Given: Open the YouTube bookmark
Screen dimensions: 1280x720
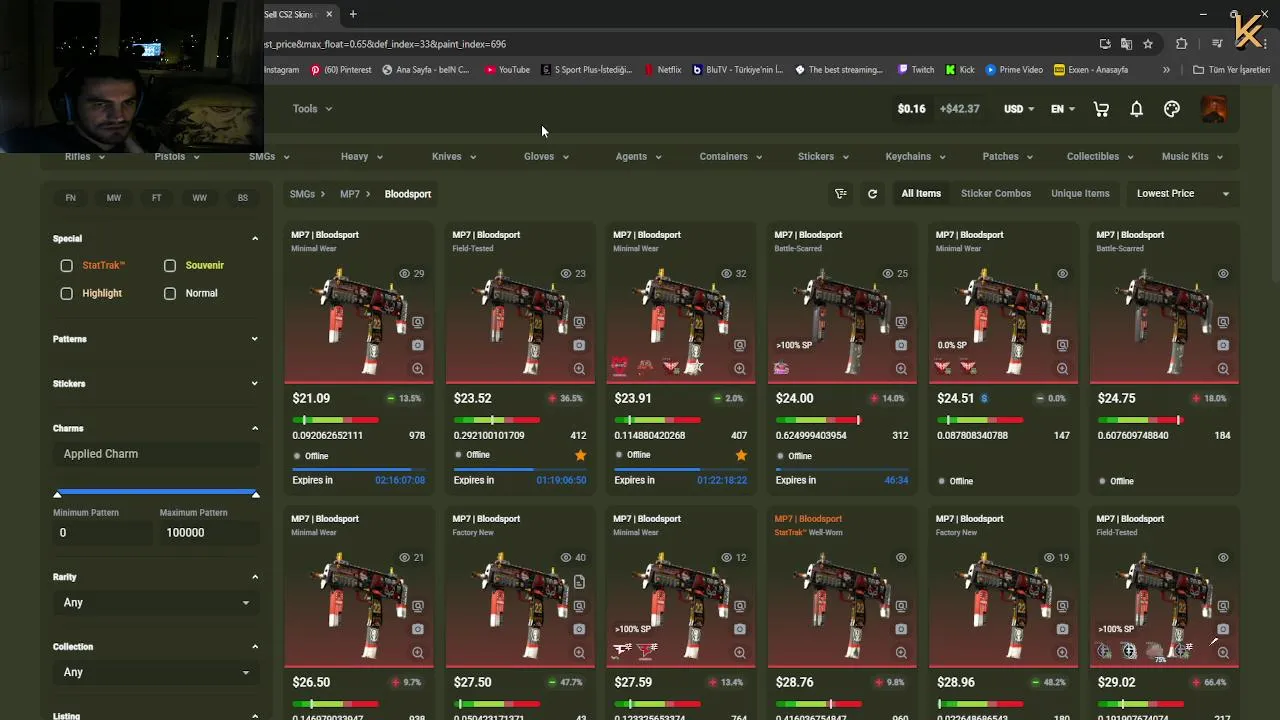Looking at the screenshot, I should pyautogui.click(x=507, y=70).
